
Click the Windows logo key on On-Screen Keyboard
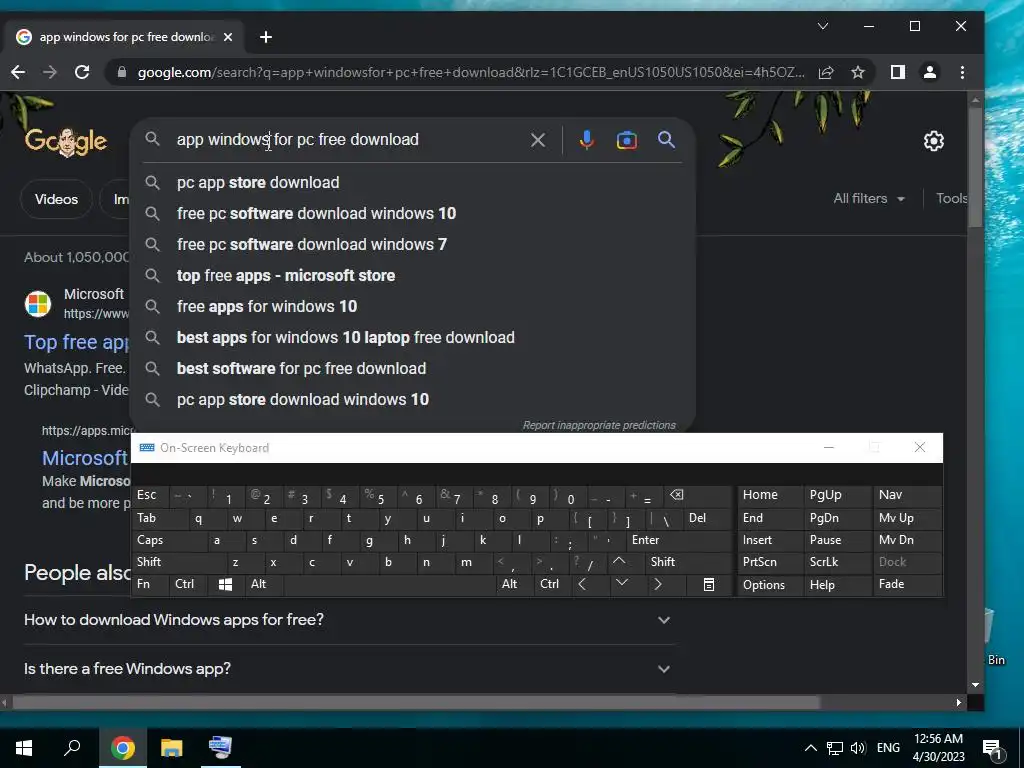[x=225, y=584]
